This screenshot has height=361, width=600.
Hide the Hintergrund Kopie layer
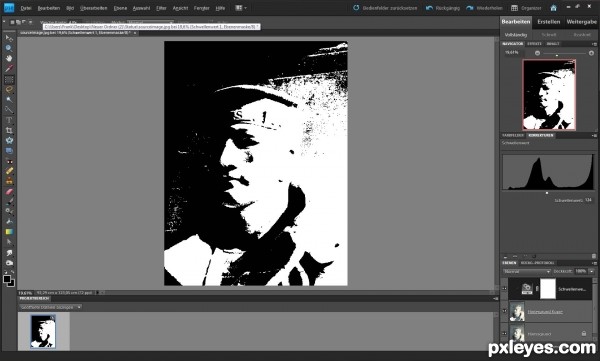504,311
